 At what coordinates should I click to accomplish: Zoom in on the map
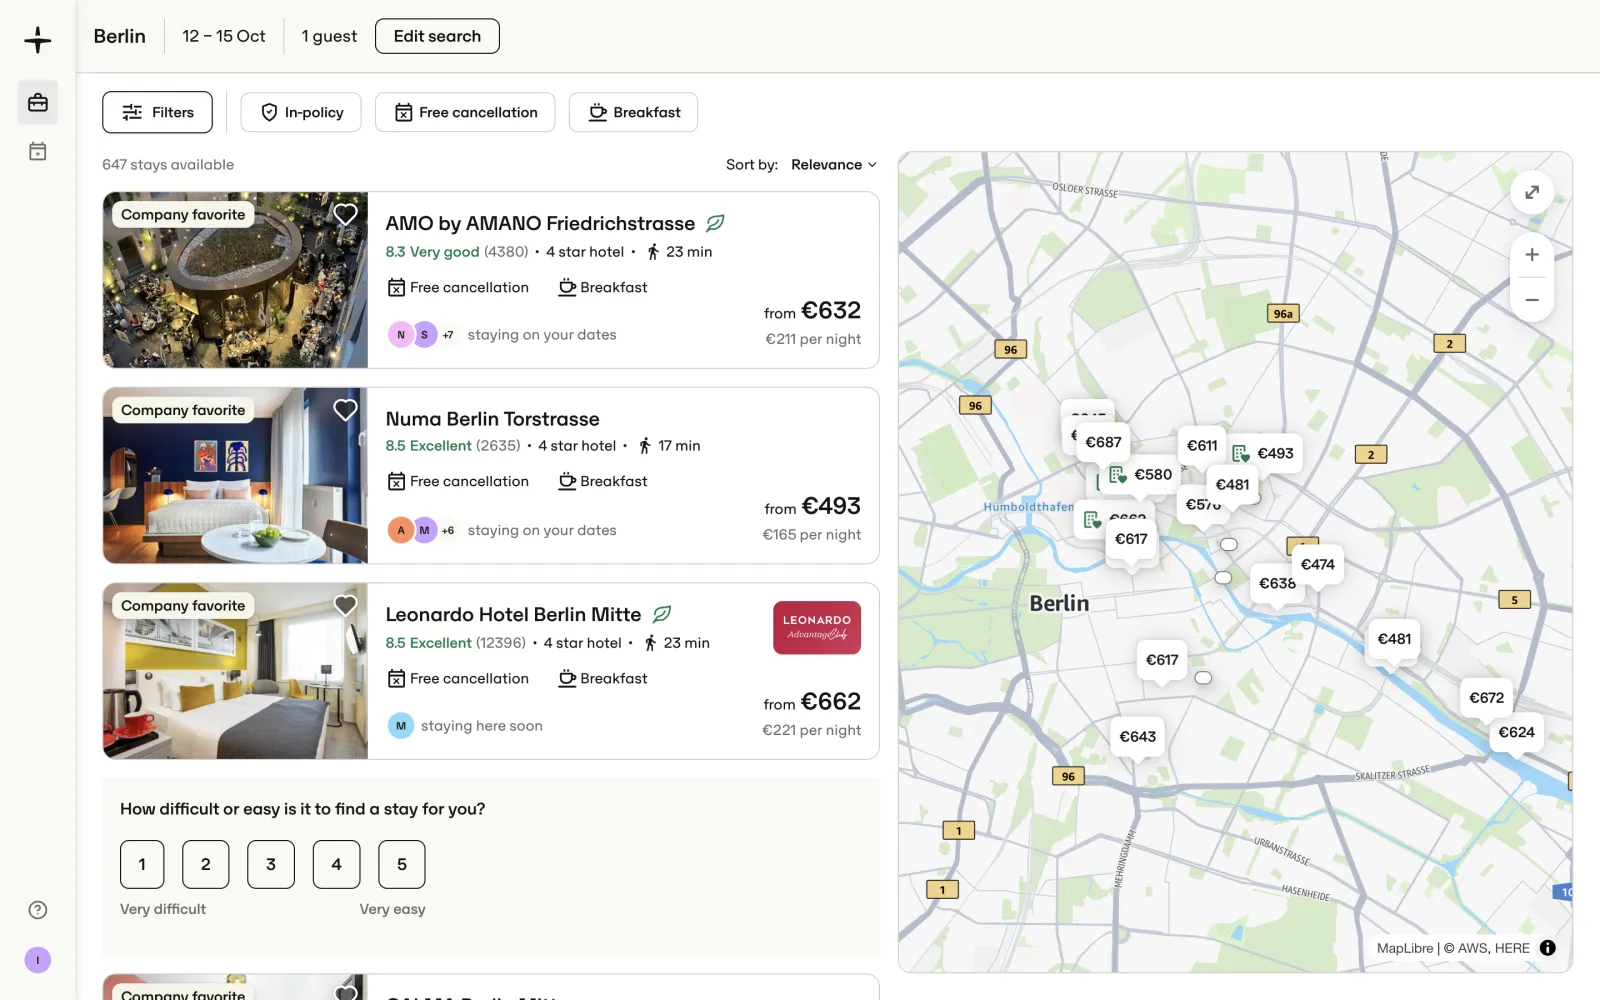[x=1532, y=255]
